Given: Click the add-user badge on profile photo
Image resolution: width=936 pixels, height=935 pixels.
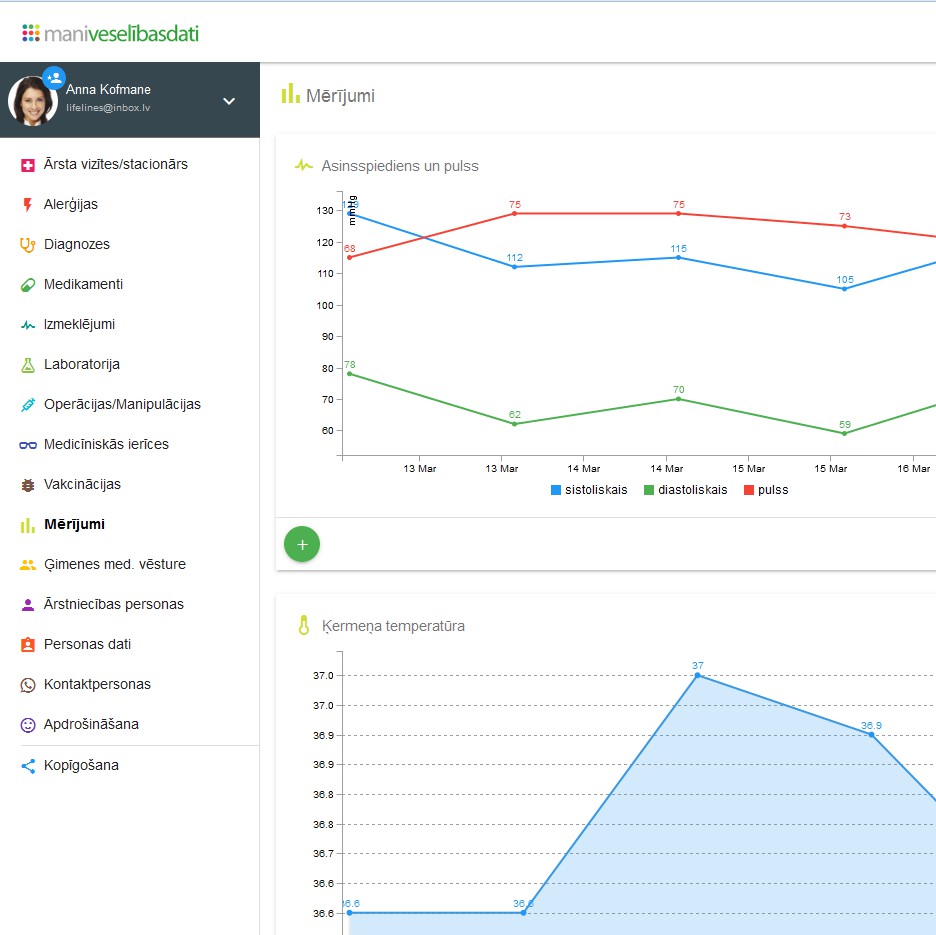Looking at the screenshot, I should pos(54,78).
